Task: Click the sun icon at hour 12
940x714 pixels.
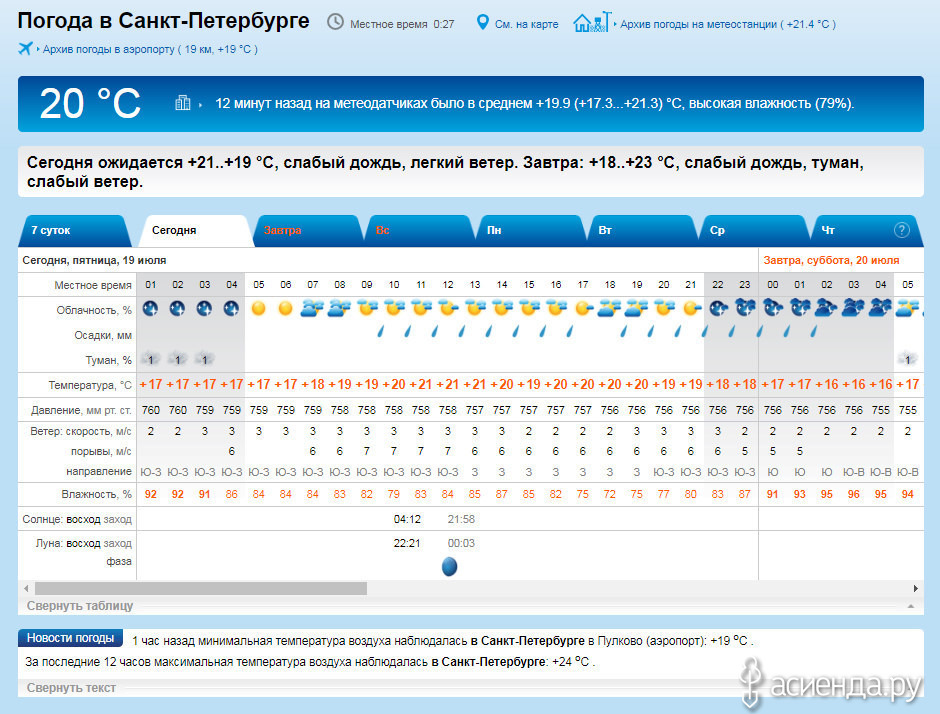Action: click(x=448, y=308)
